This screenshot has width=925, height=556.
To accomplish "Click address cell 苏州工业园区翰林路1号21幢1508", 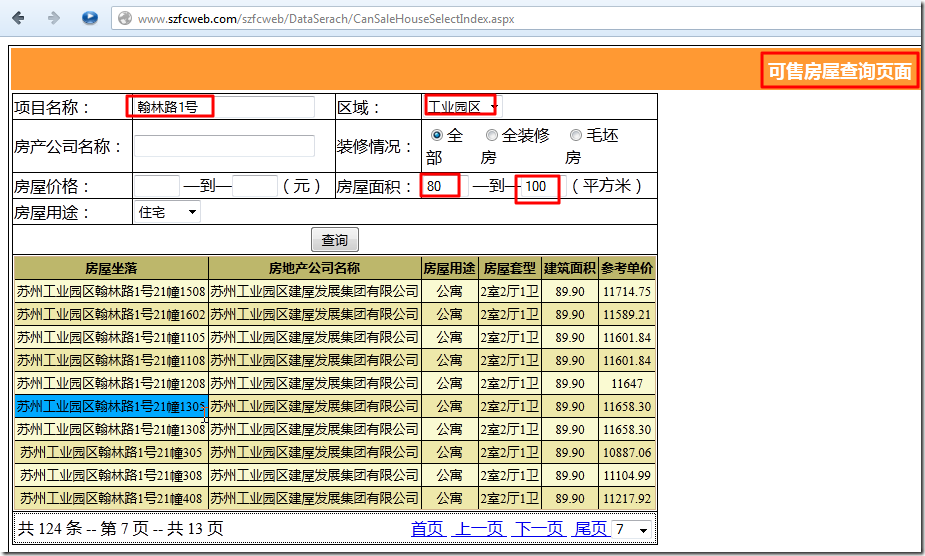I will (x=111, y=292).
